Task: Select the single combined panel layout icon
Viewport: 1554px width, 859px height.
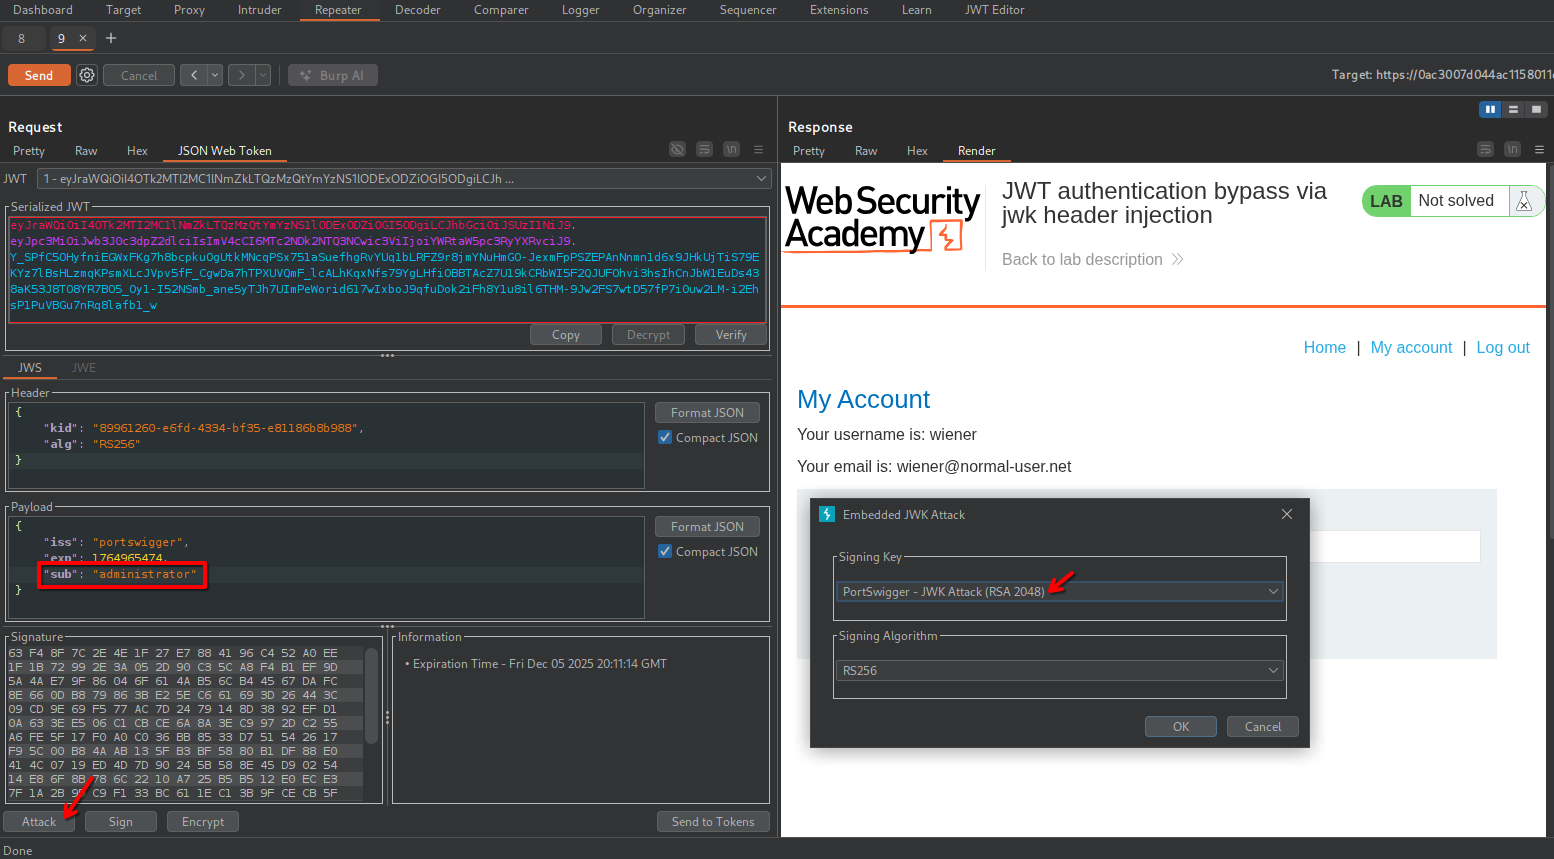Action: coord(1536,109)
